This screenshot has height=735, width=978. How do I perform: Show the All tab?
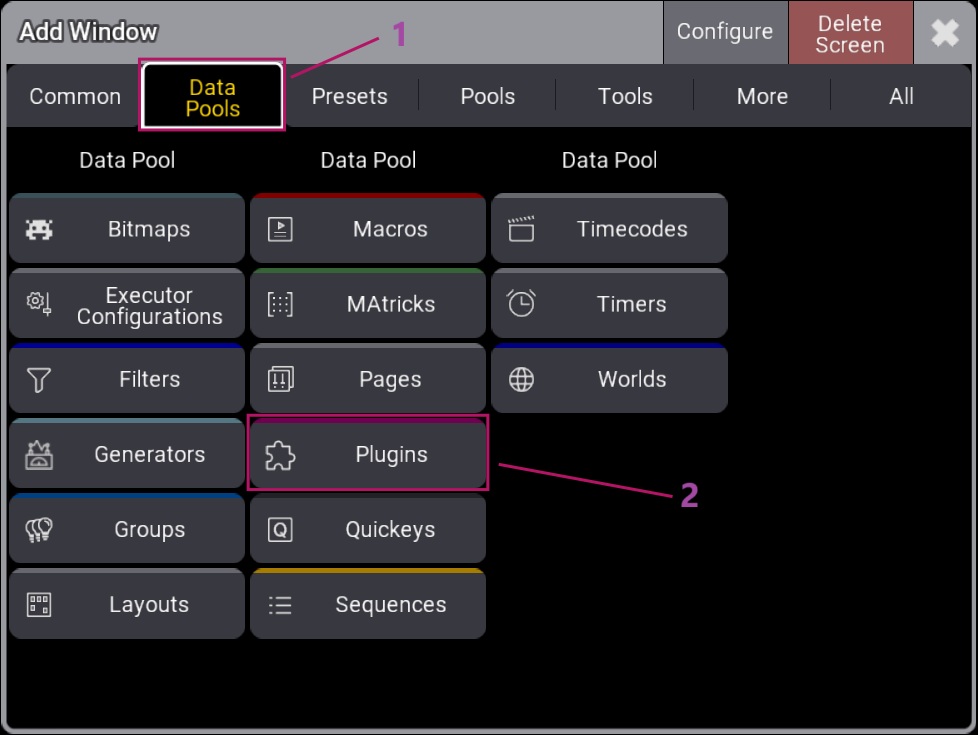901,96
